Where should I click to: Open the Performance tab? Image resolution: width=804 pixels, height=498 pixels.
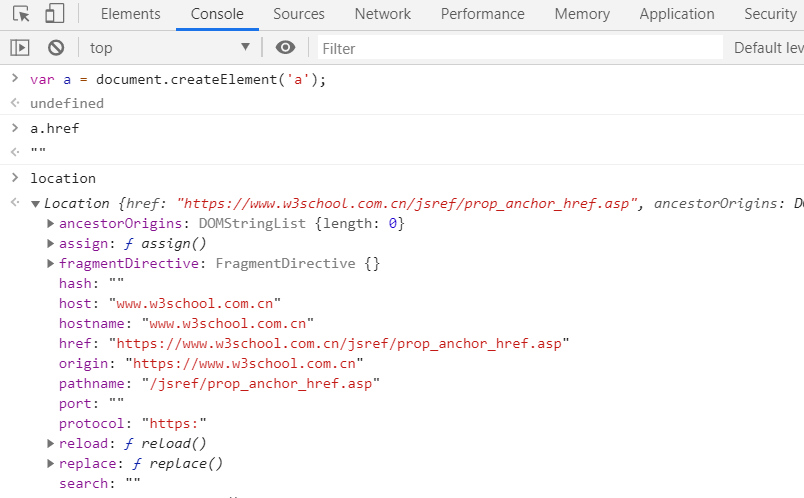pos(483,14)
